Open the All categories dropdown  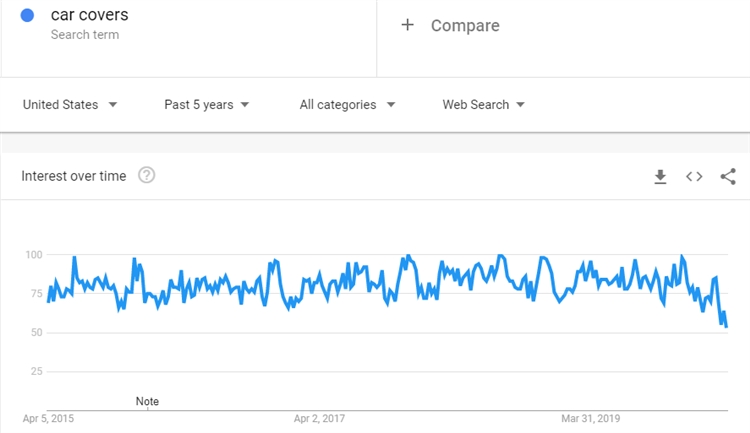click(347, 104)
